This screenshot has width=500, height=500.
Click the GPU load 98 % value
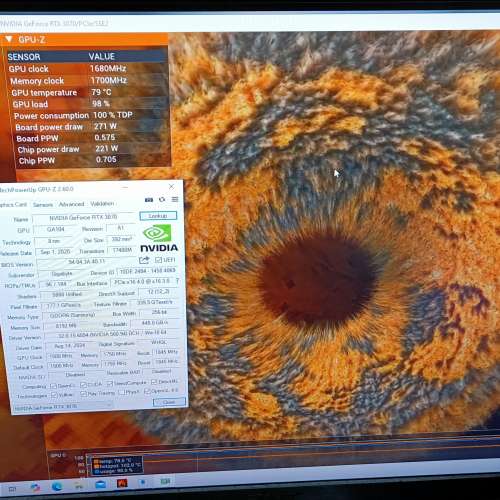pos(101,103)
